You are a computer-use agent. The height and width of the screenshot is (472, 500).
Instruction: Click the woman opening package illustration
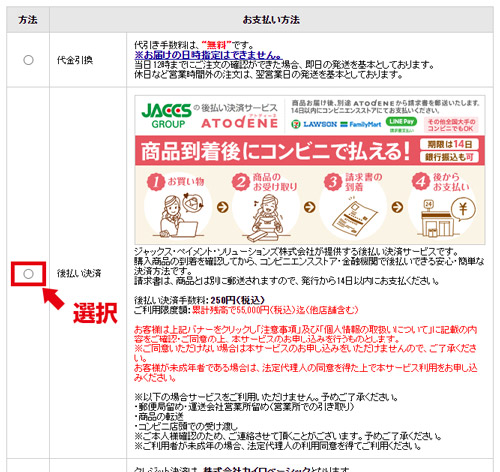[266, 218]
